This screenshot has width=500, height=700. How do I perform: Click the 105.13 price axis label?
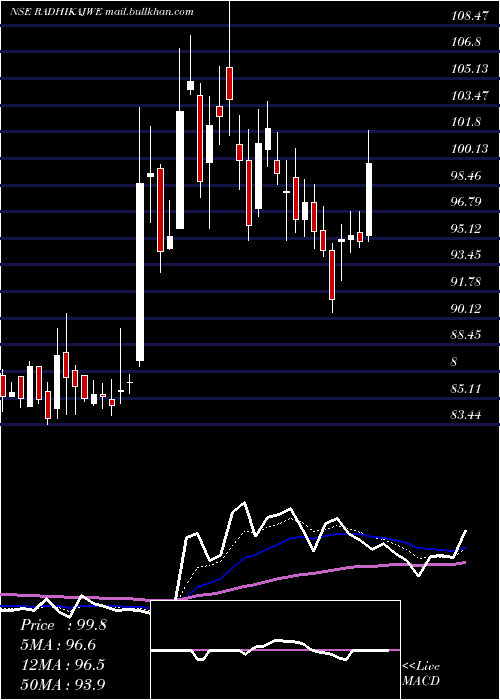coord(469,69)
